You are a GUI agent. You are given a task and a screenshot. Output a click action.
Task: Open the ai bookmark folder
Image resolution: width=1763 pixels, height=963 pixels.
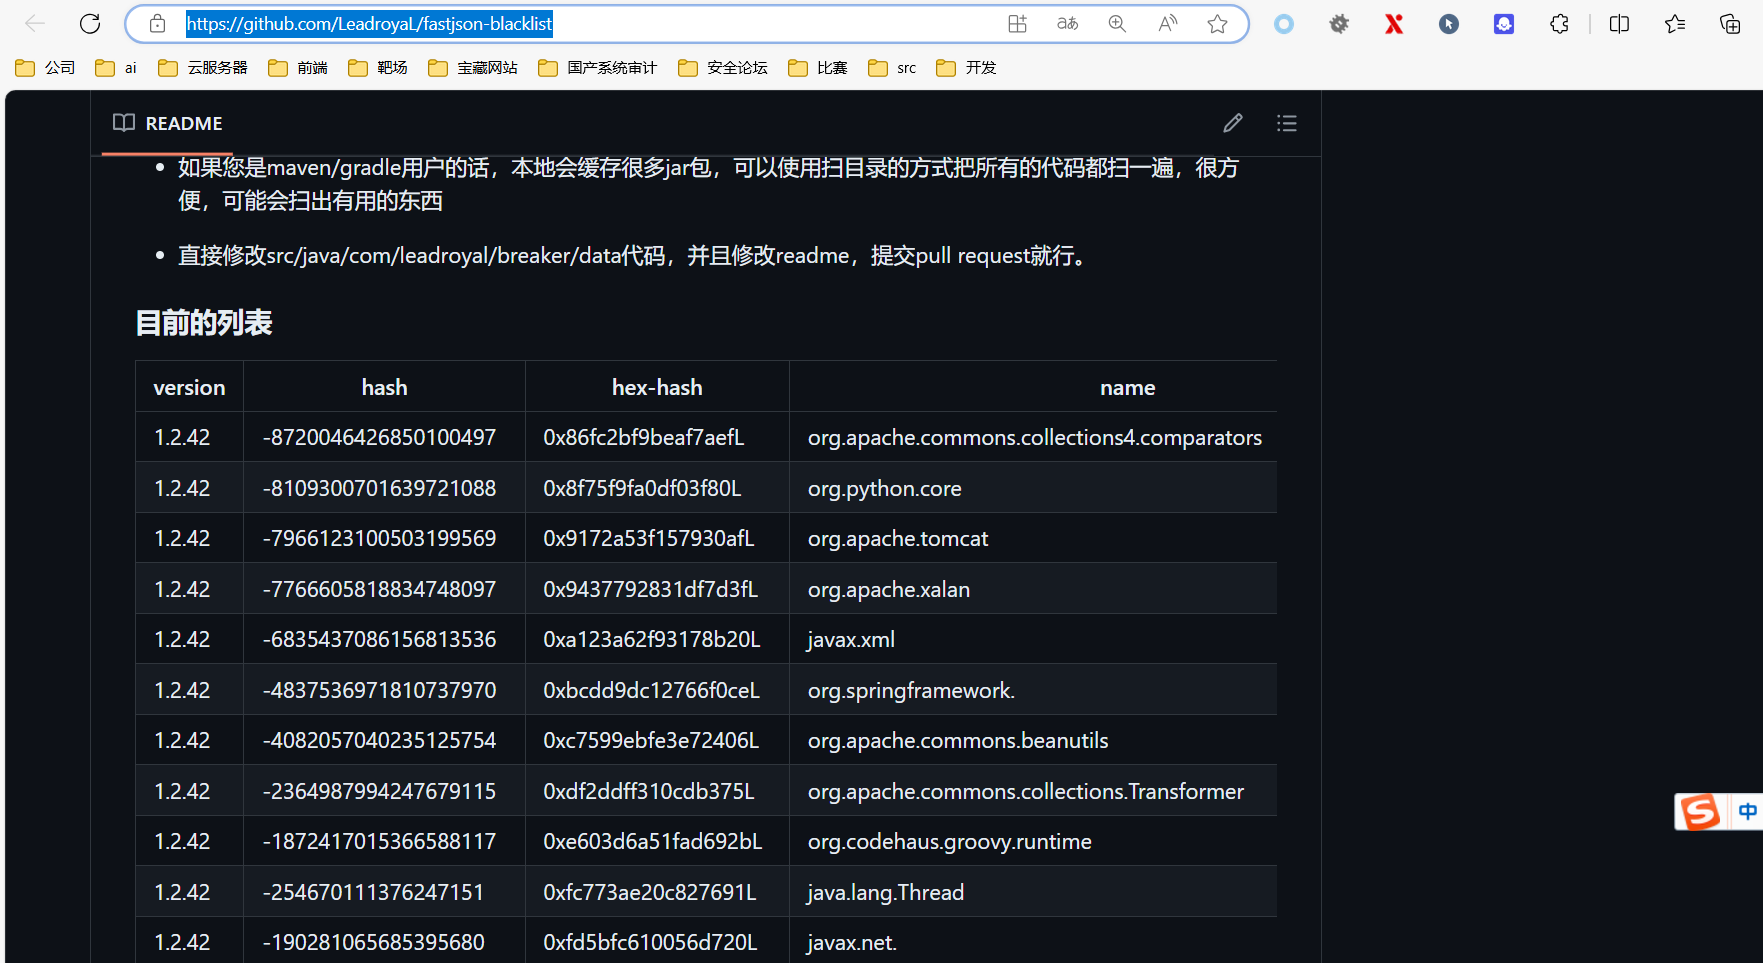[116, 68]
